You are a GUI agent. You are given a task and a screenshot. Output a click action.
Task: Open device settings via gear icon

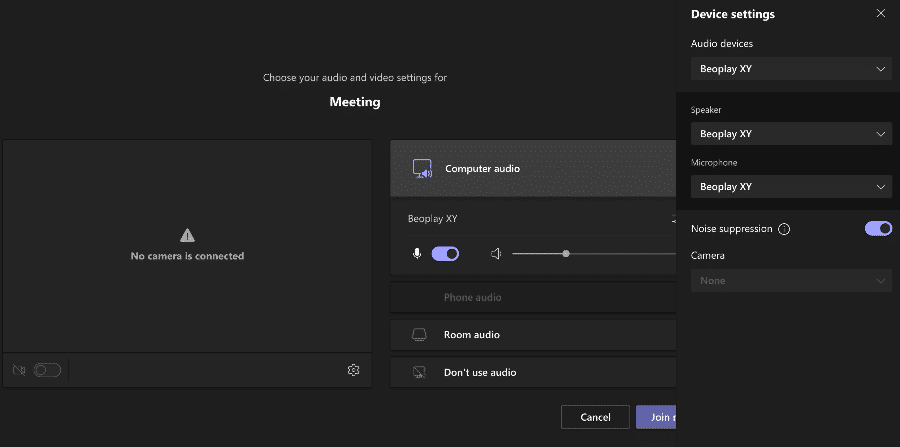pos(354,370)
